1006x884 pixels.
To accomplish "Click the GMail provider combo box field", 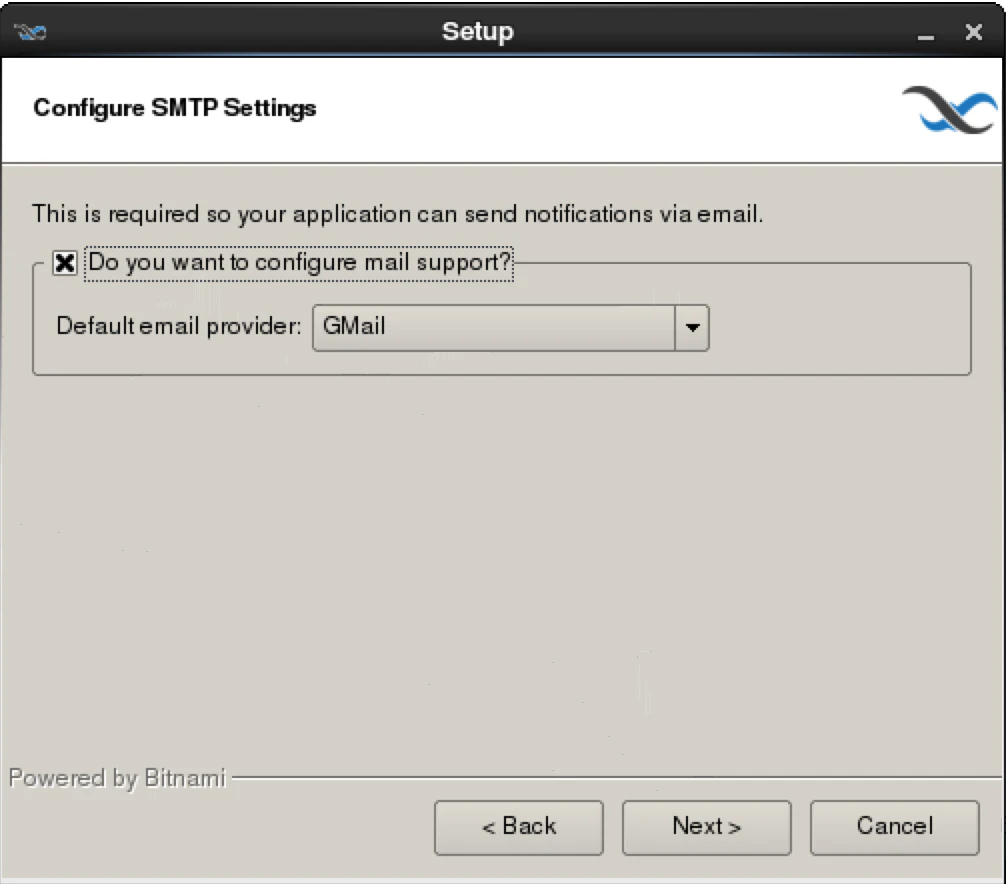I will 511,328.
